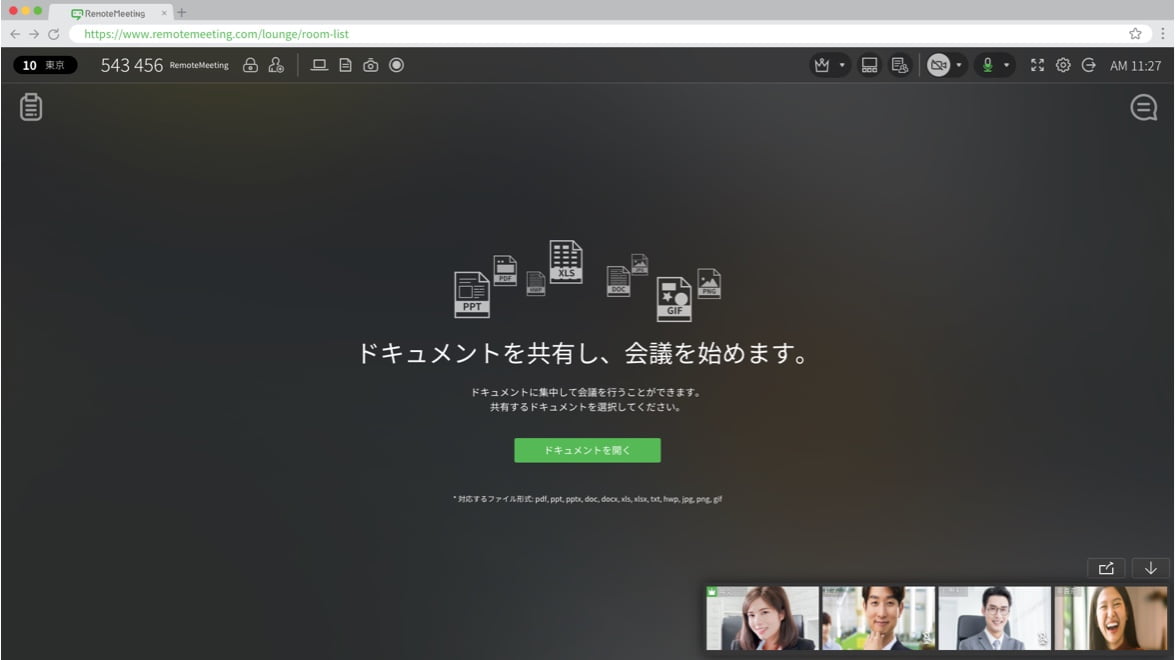This screenshot has width=1176, height=660.
Task: Click the green ドキュメントを開く button
Action: (x=587, y=450)
